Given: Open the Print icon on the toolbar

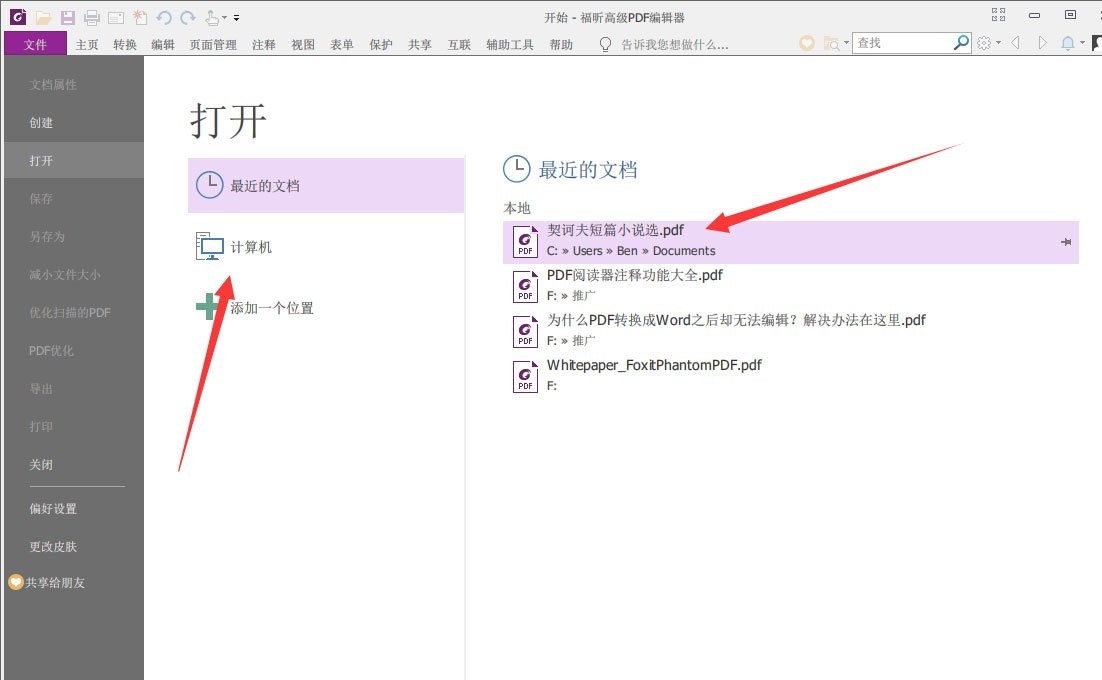Looking at the screenshot, I should (x=91, y=17).
